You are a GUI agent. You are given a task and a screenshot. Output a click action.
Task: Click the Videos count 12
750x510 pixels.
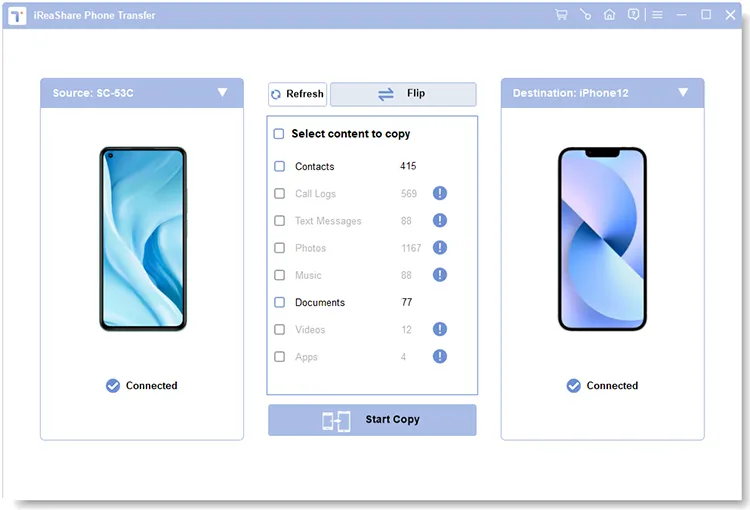click(407, 330)
